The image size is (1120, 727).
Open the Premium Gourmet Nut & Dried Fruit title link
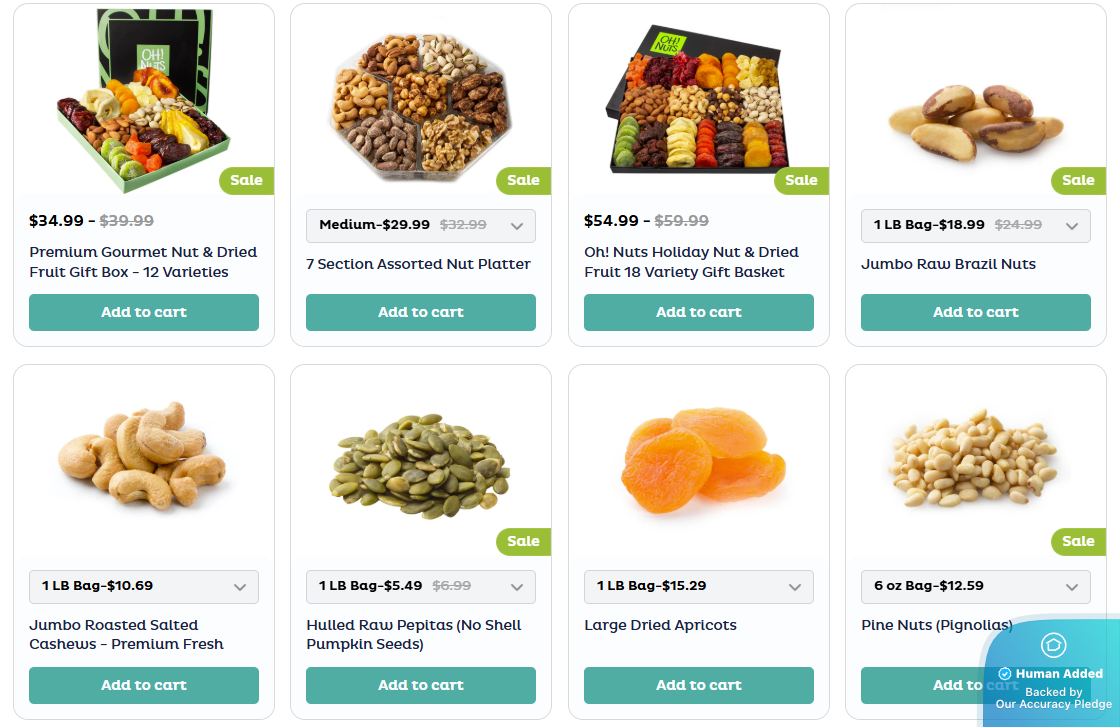click(143, 262)
